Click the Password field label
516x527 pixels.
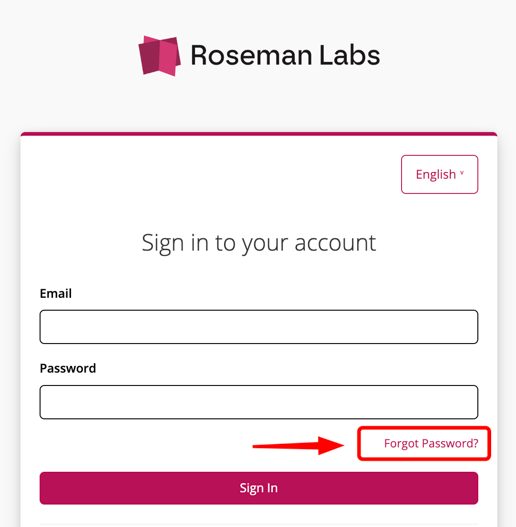[x=68, y=368]
